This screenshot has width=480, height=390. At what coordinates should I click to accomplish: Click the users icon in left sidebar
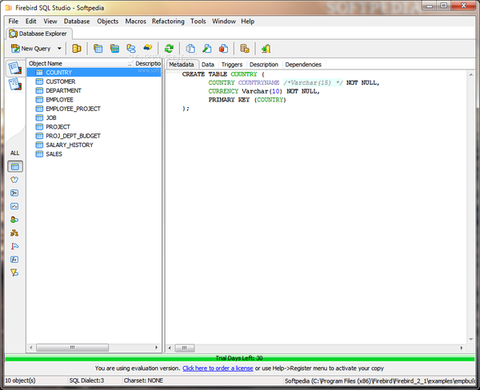(x=14, y=220)
